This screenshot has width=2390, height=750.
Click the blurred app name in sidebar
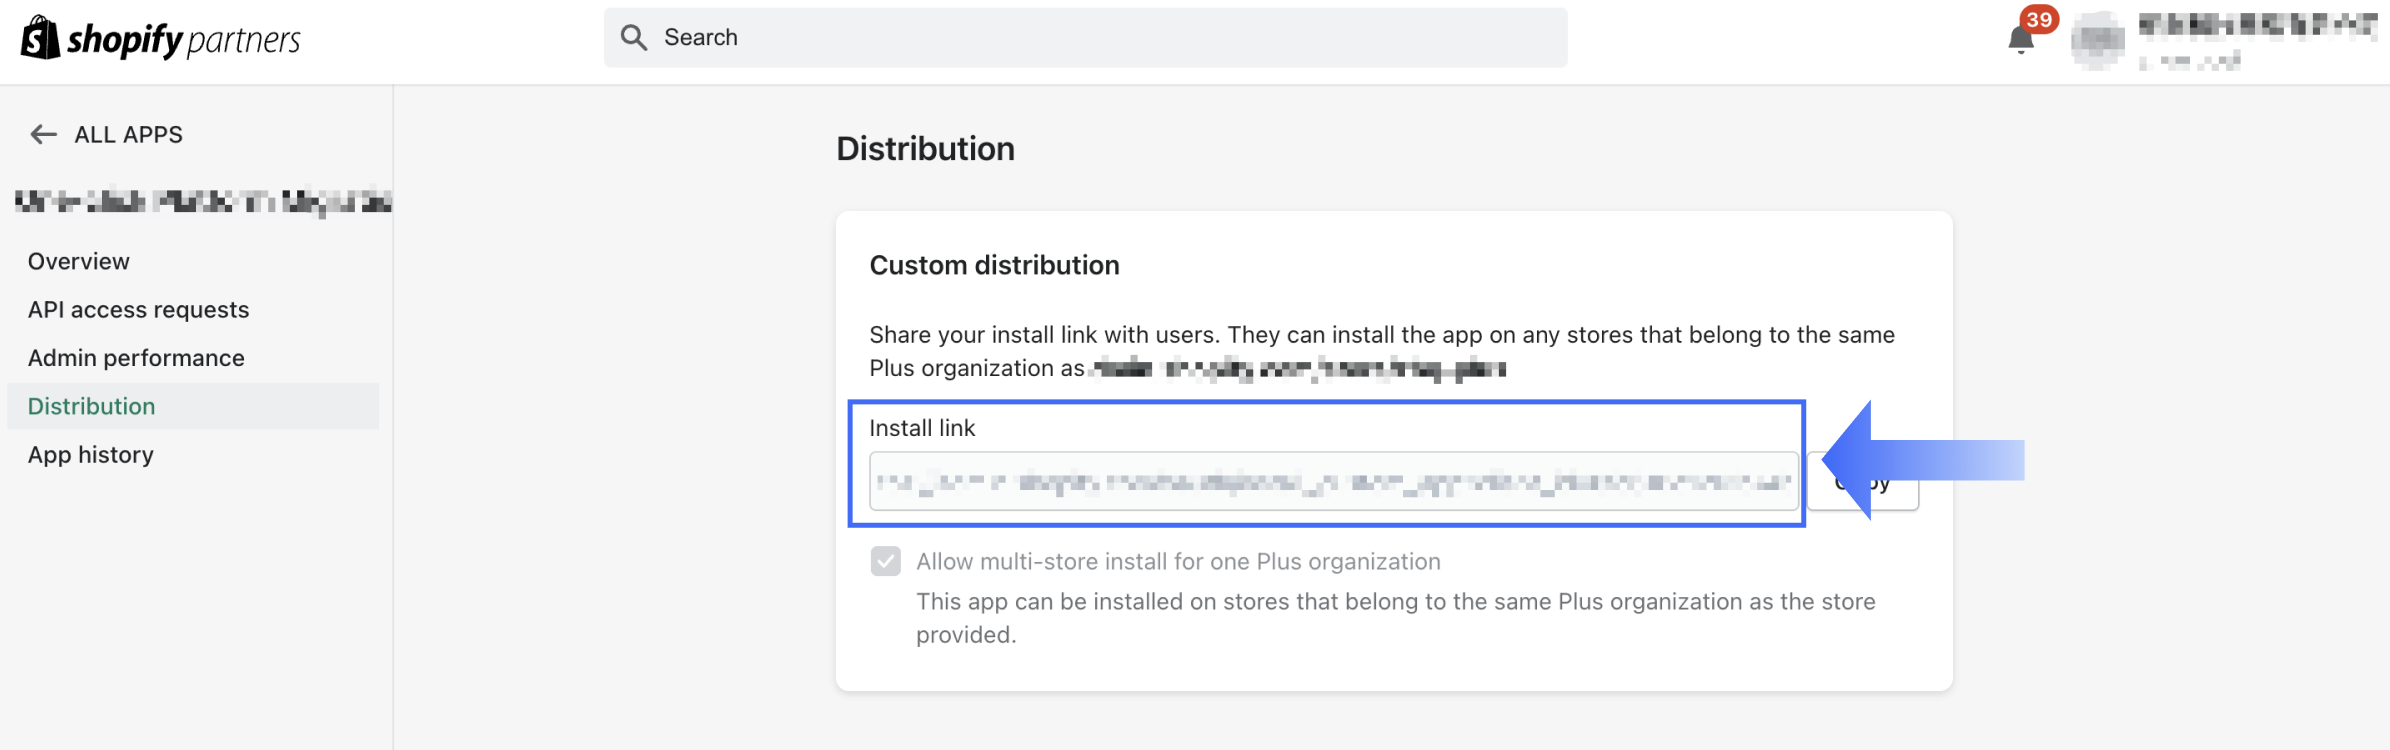pos(203,201)
